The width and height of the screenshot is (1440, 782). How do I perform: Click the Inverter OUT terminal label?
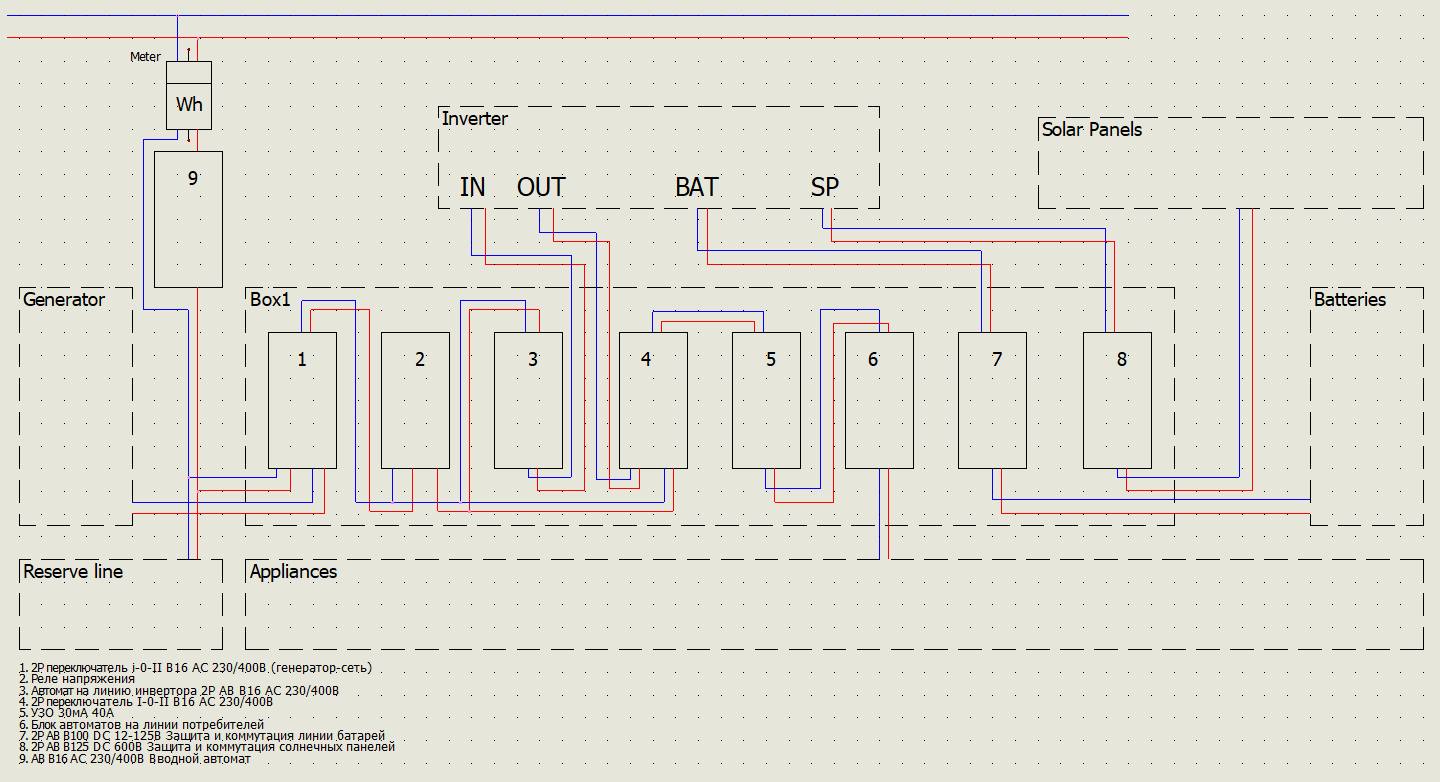(x=541, y=187)
